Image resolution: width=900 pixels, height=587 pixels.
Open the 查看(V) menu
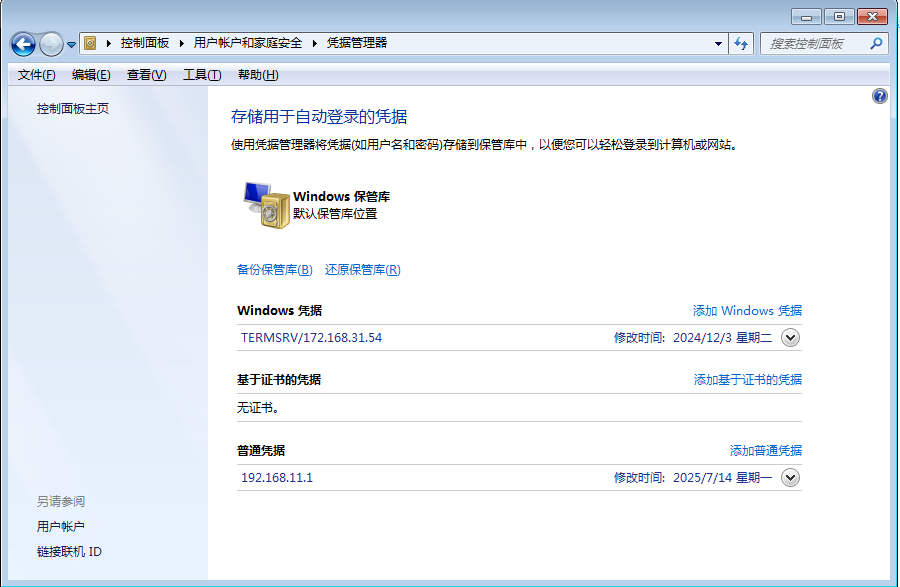coord(146,75)
